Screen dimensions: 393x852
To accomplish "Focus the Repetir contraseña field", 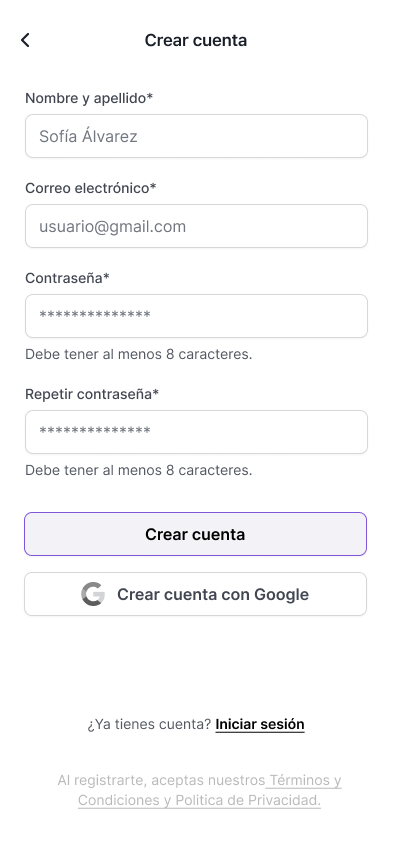I will tap(196, 432).
